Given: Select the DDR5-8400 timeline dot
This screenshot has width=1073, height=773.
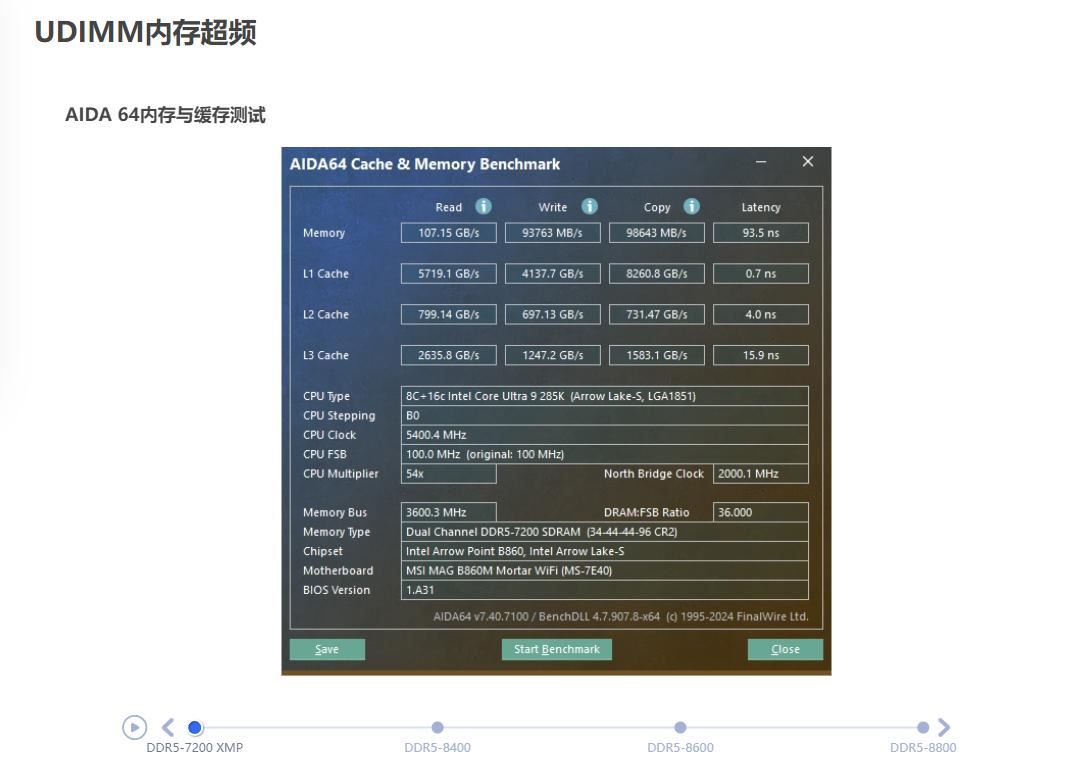Looking at the screenshot, I should click(x=437, y=727).
